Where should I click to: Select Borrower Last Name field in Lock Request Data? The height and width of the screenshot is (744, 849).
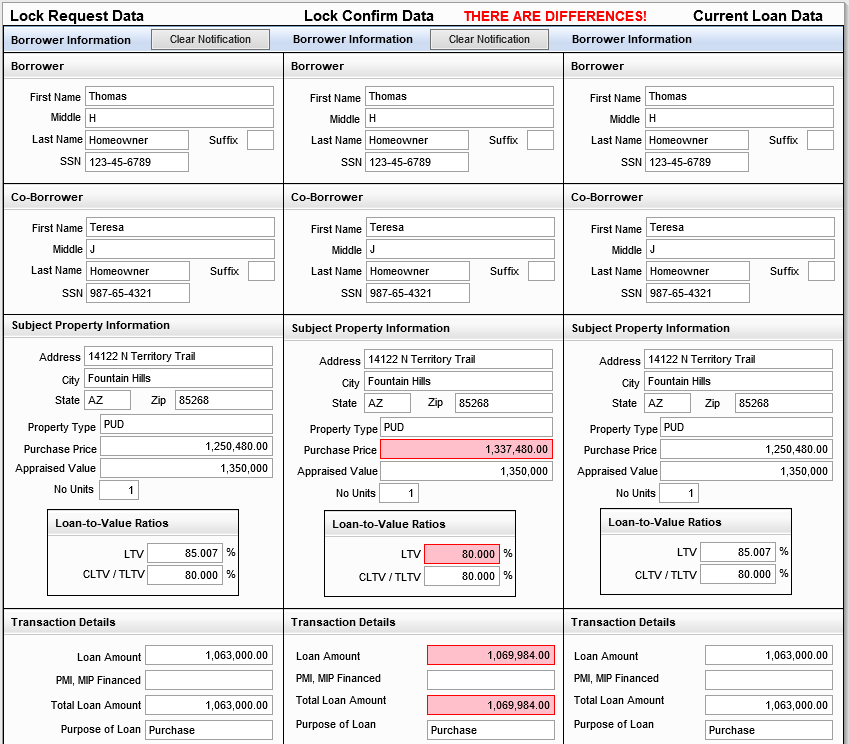[x=137, y=140]
